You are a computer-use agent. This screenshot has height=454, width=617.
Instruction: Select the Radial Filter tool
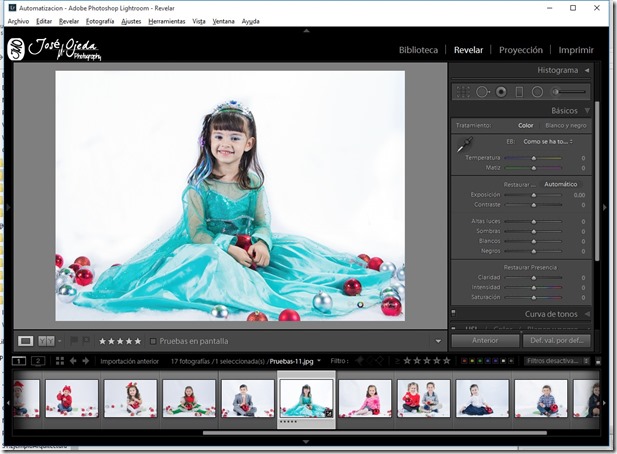(x=537, y=92)
